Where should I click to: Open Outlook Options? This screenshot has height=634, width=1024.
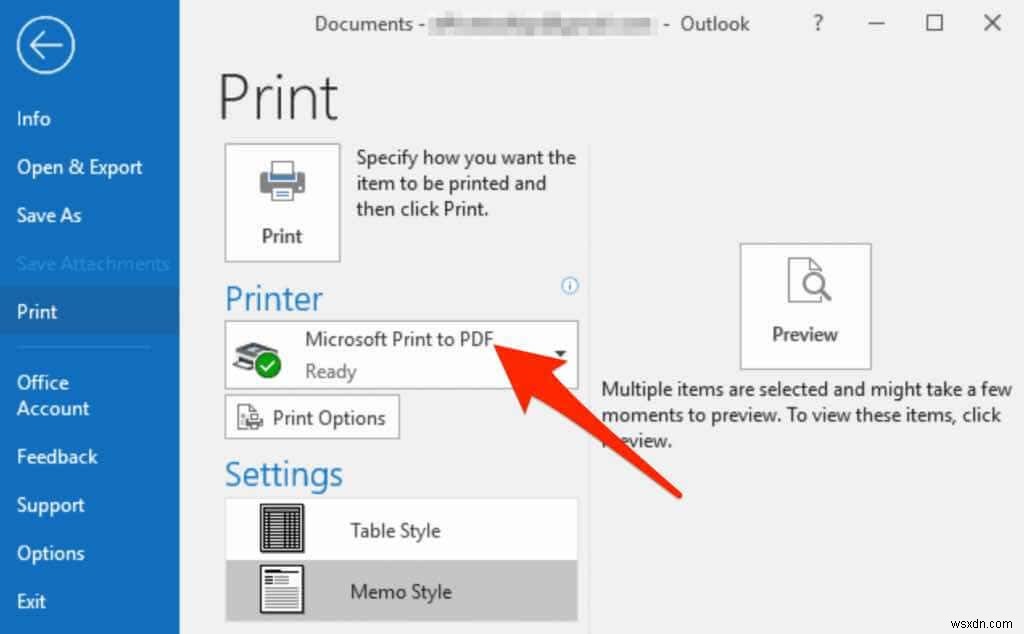50,553
